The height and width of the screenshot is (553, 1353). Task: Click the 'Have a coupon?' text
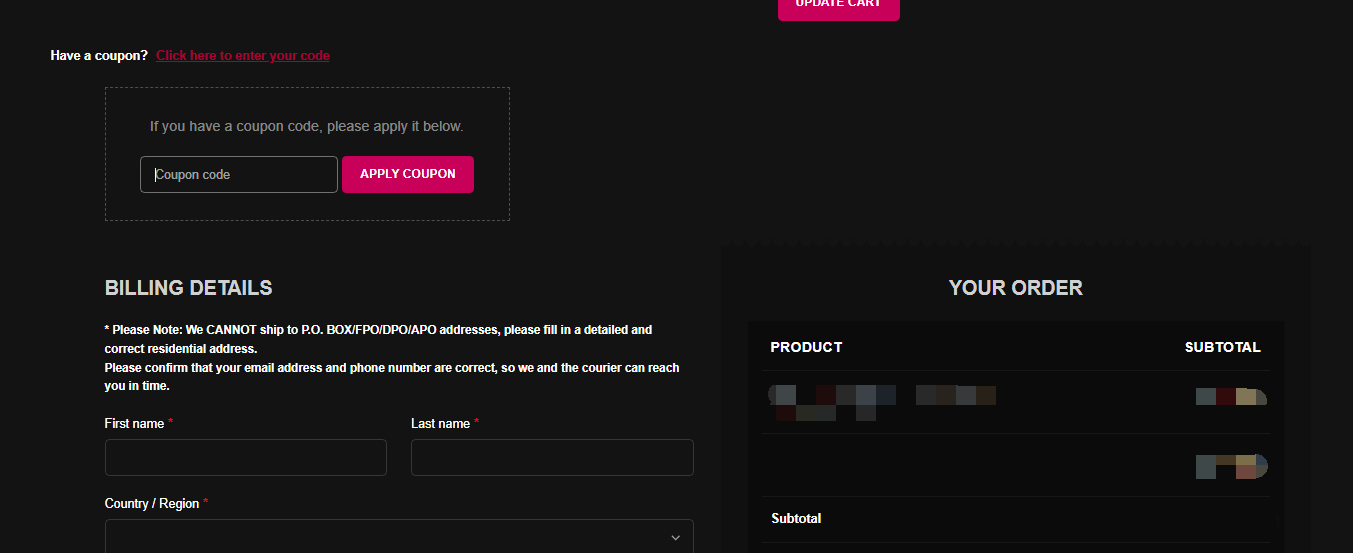[99, 55]
